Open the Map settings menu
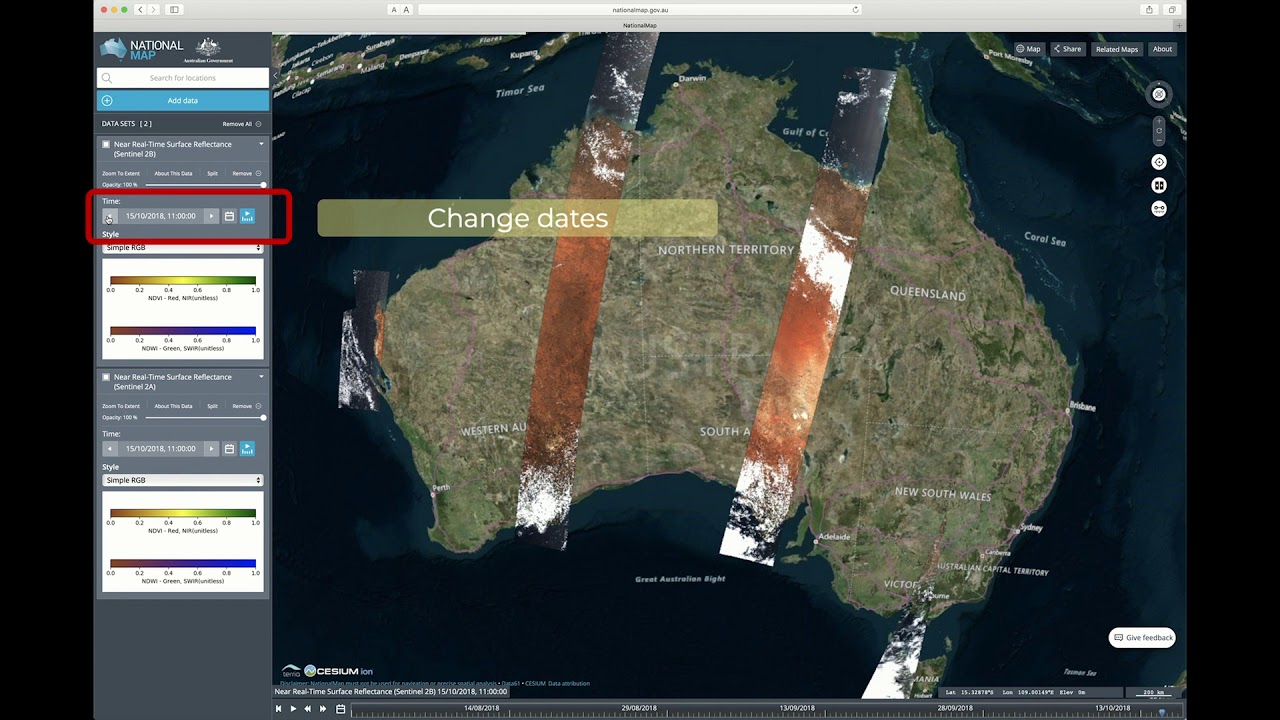The width and height of the screenshot is (1280, 720). click(x=1028, y=49)
